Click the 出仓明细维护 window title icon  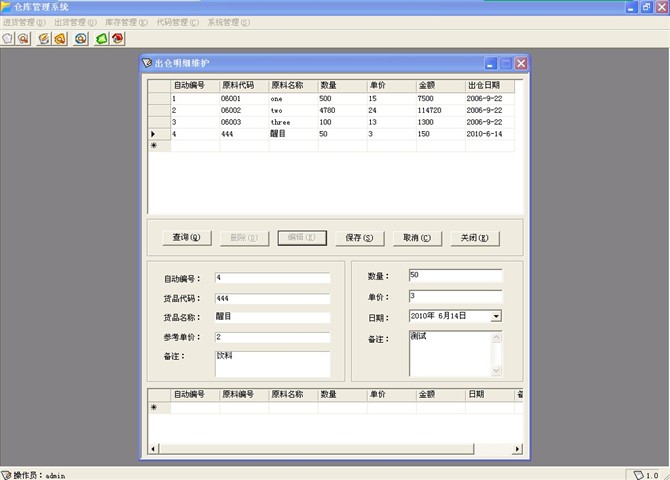tap(147, 63)
